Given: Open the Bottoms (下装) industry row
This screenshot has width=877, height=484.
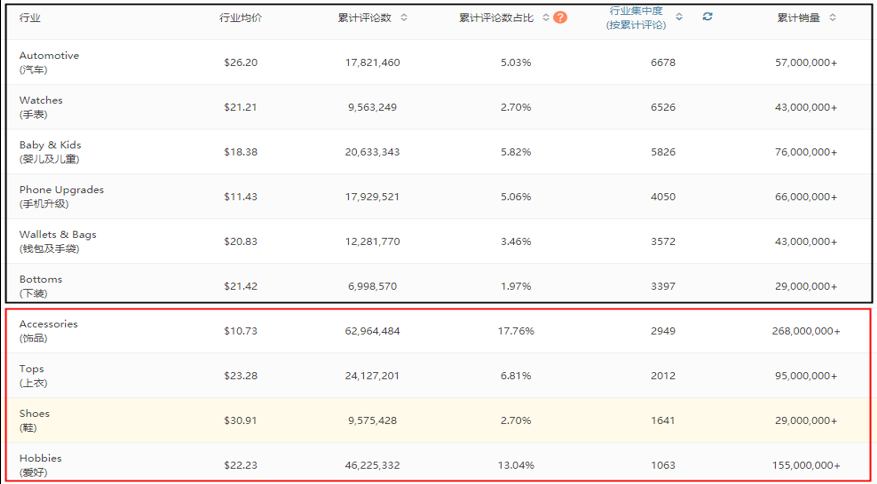Looking at the screenshot, I should [x=41, y=286].
